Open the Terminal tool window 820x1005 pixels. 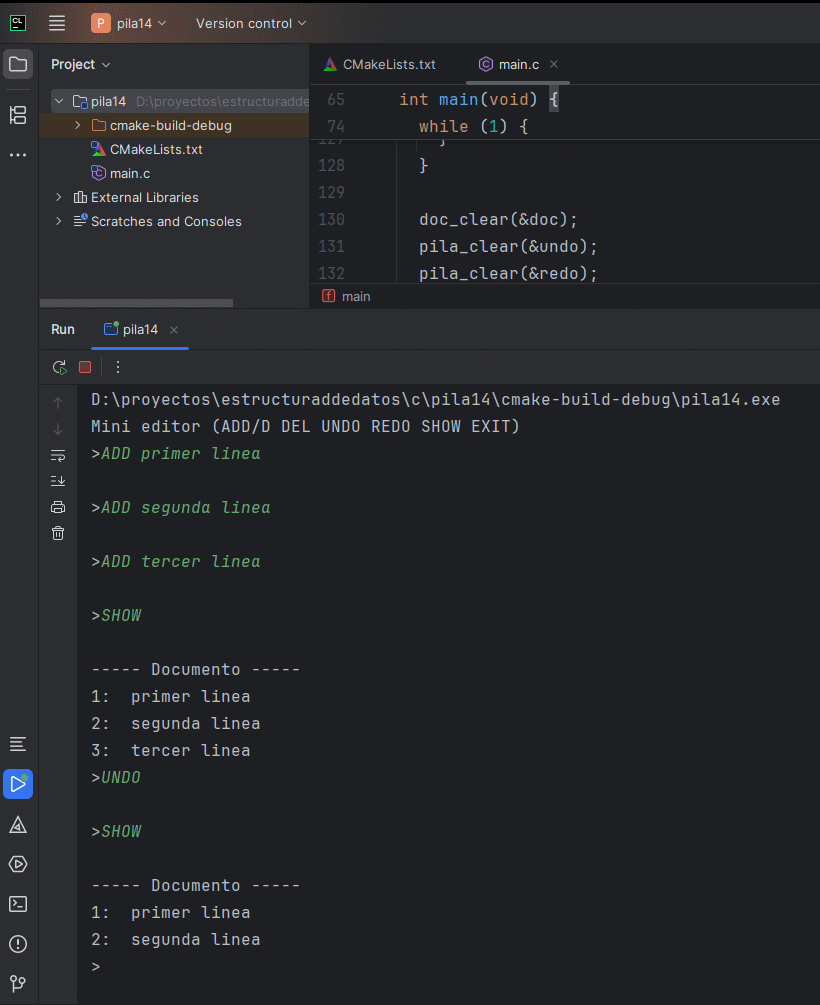coord(17,904)
